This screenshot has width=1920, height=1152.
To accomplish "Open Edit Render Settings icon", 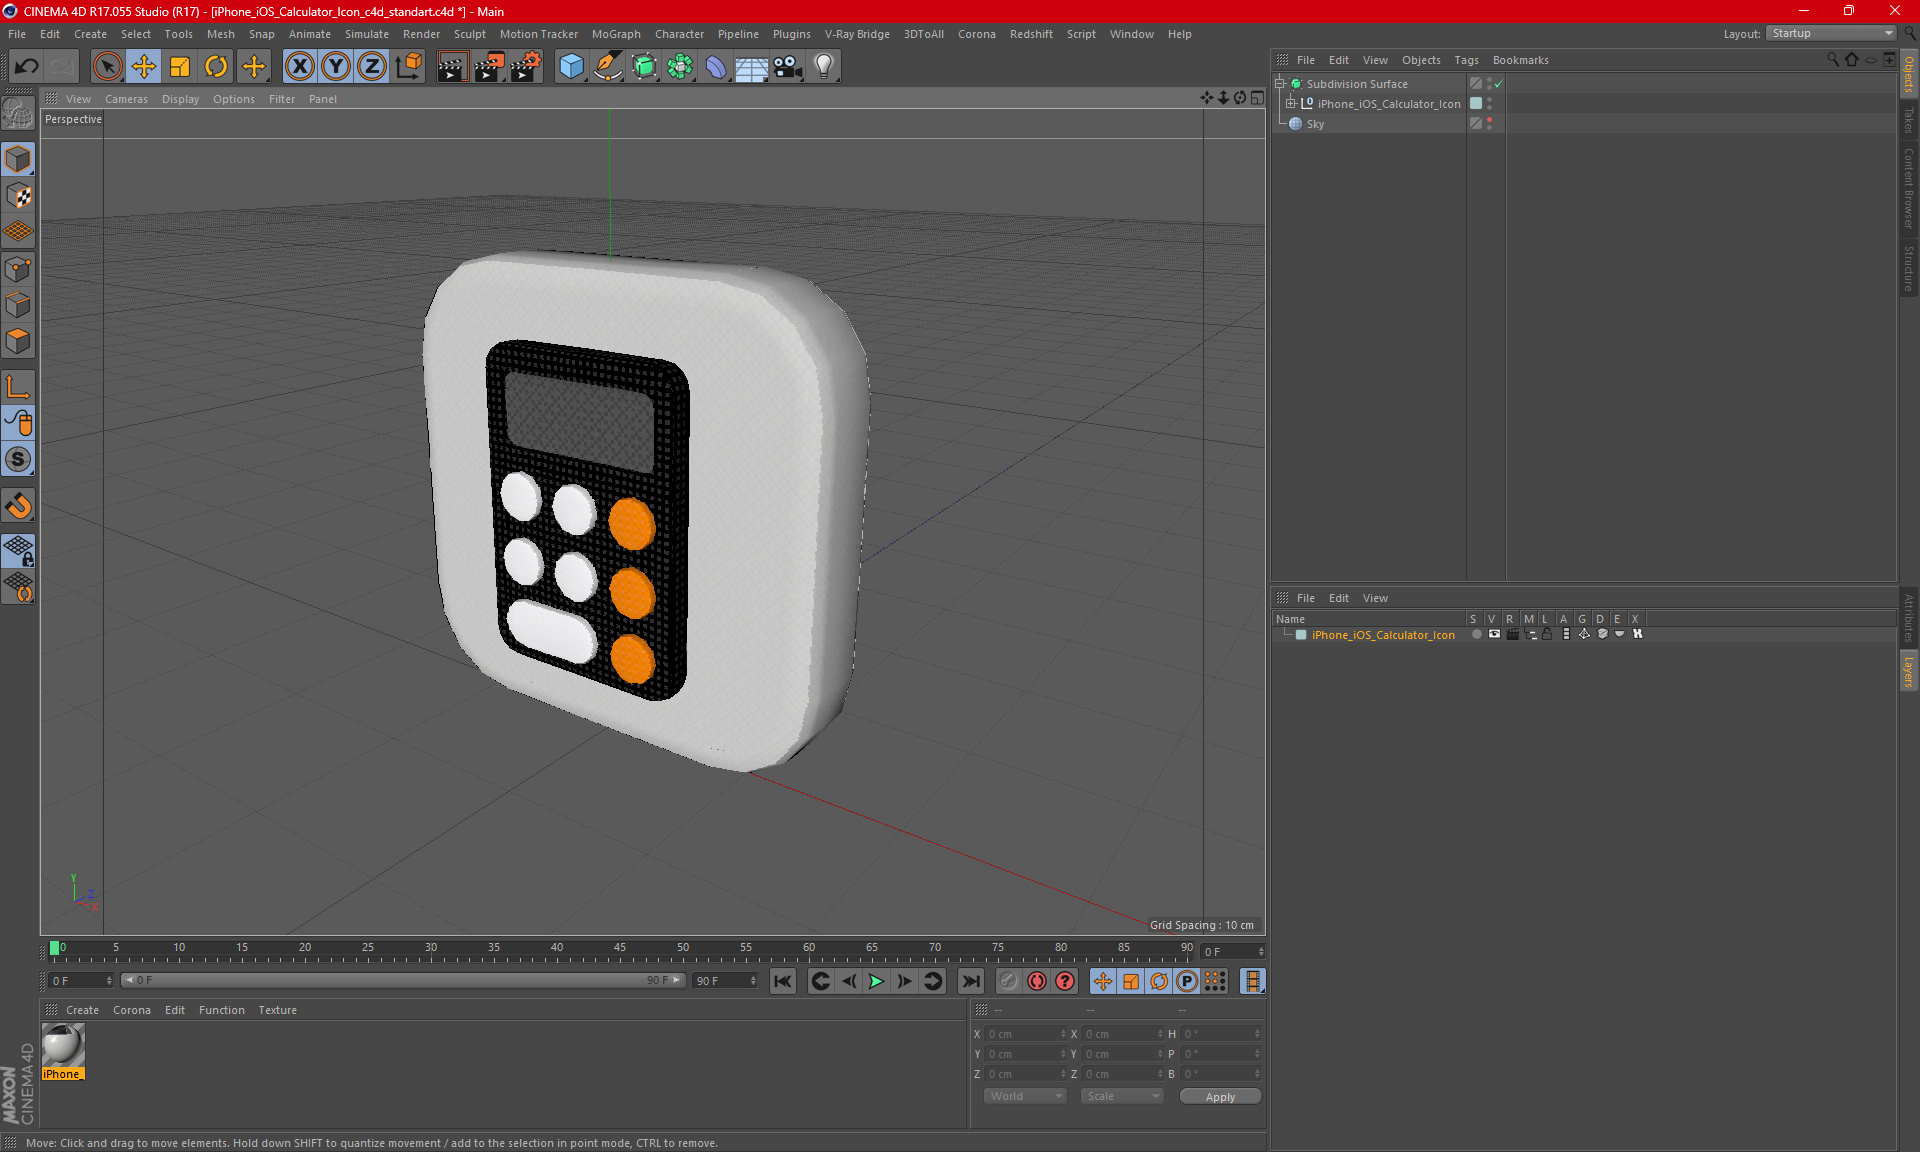I will click(526, 67).
